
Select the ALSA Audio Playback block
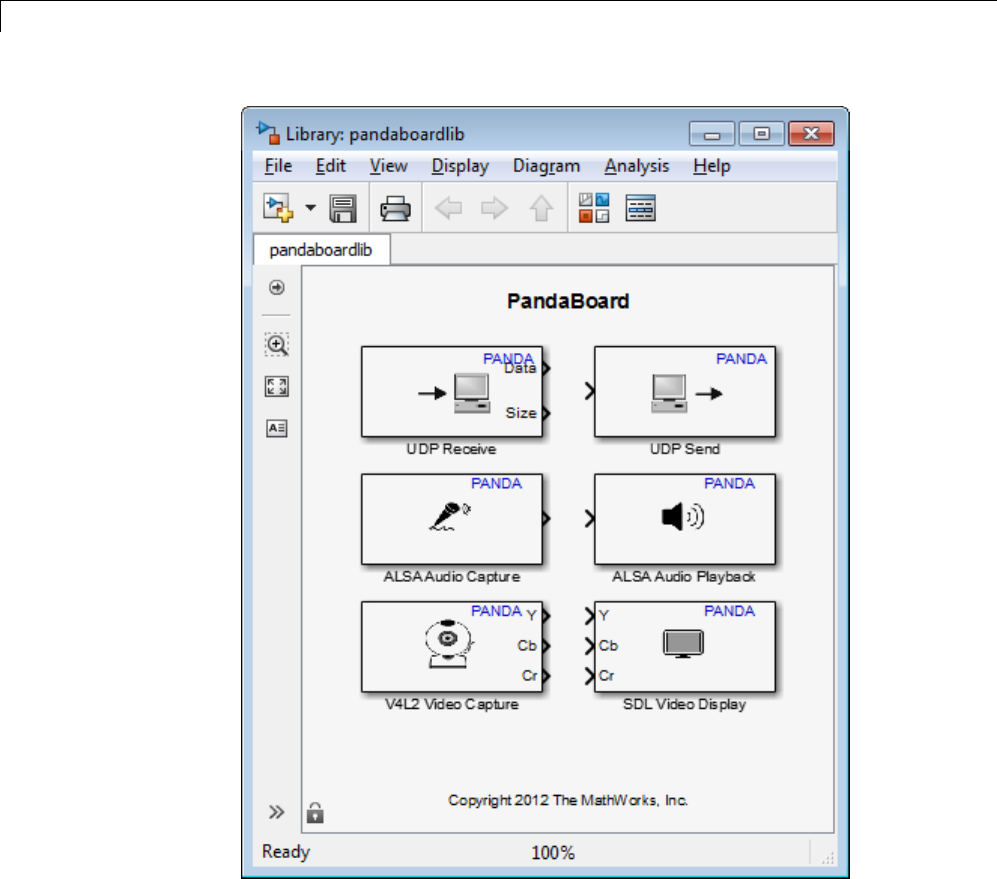(685, 519)
